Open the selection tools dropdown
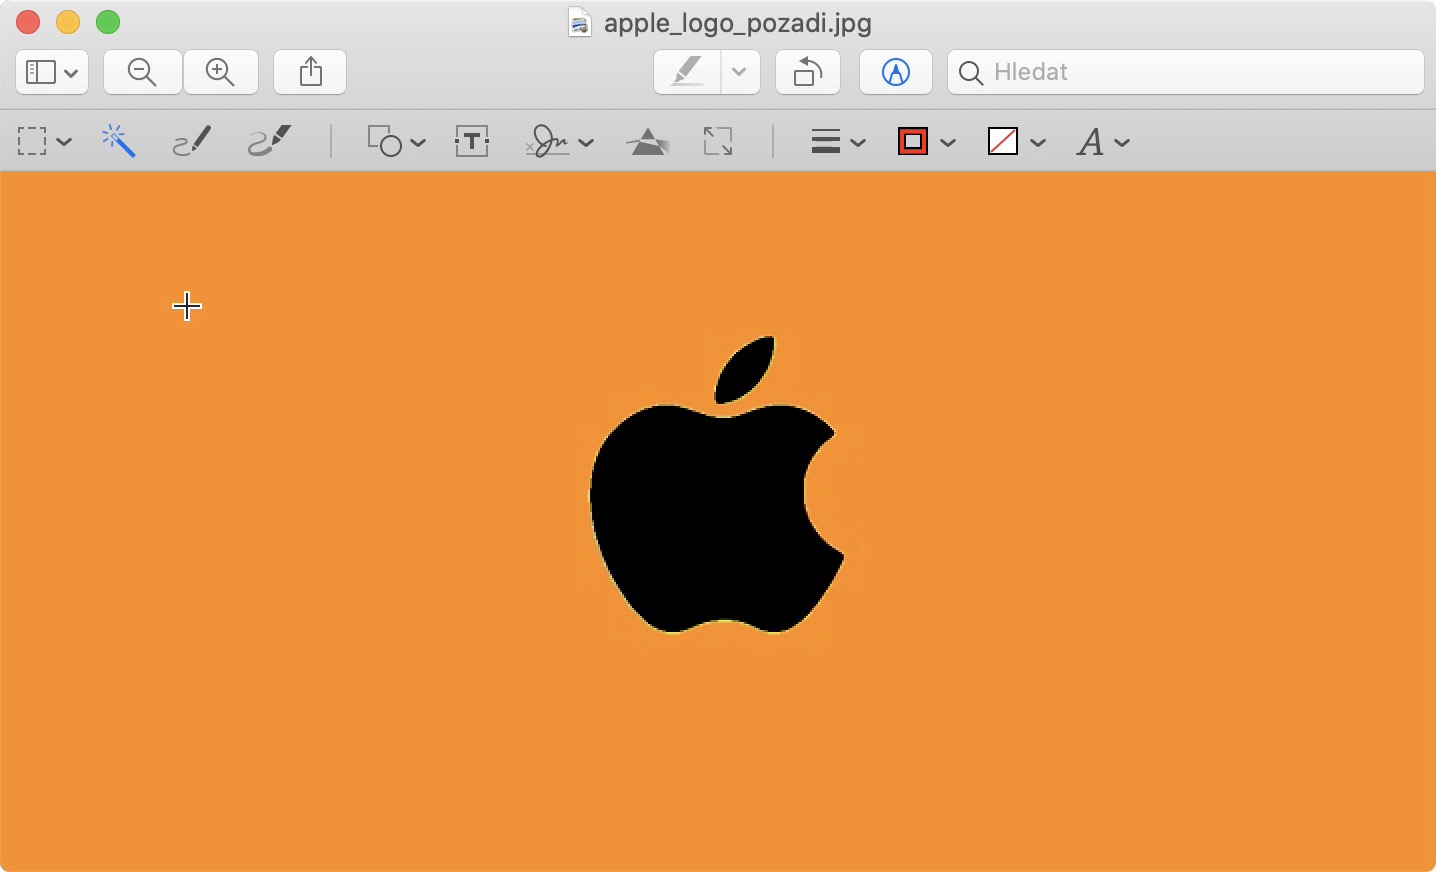 tap(45, 142)
